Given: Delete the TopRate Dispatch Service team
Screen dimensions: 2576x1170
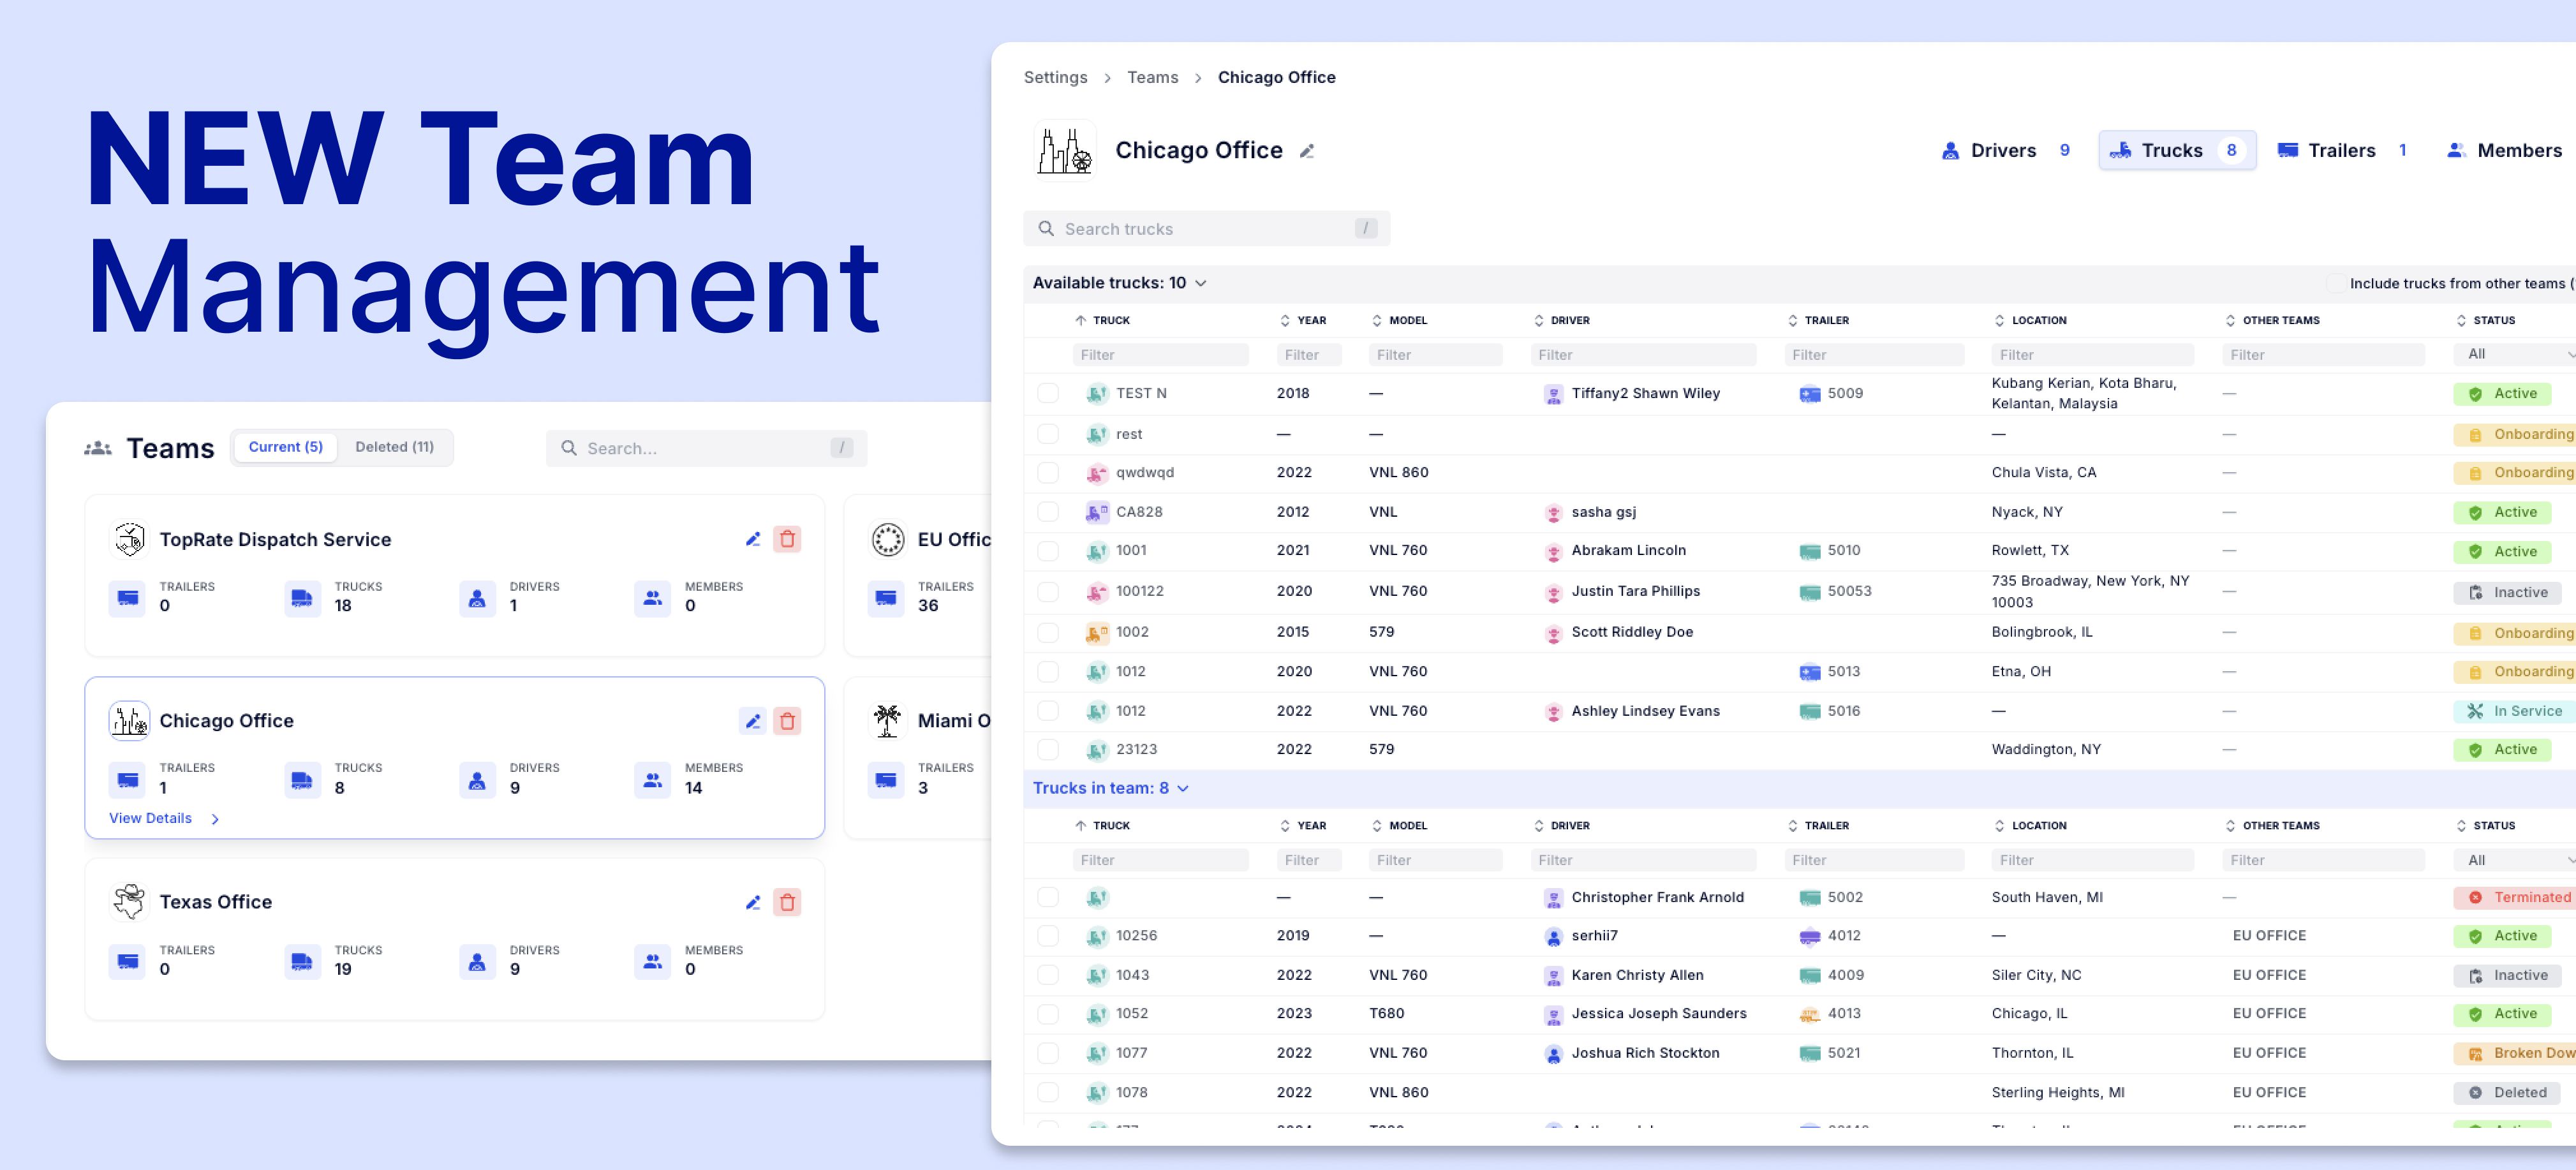Looking at the screenshot, I should (x=787, y=539).
